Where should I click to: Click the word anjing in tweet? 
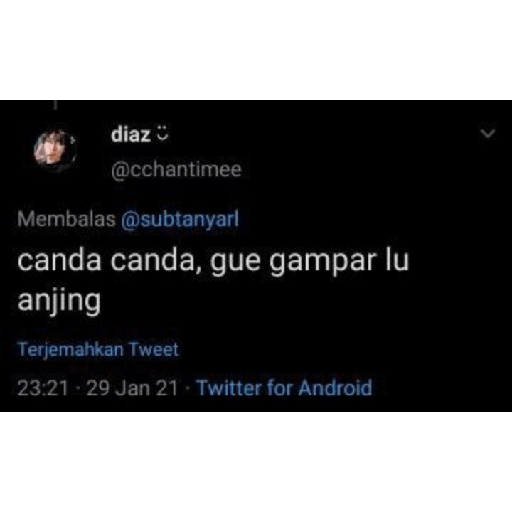pyautogui.click(x=59, y=302)
